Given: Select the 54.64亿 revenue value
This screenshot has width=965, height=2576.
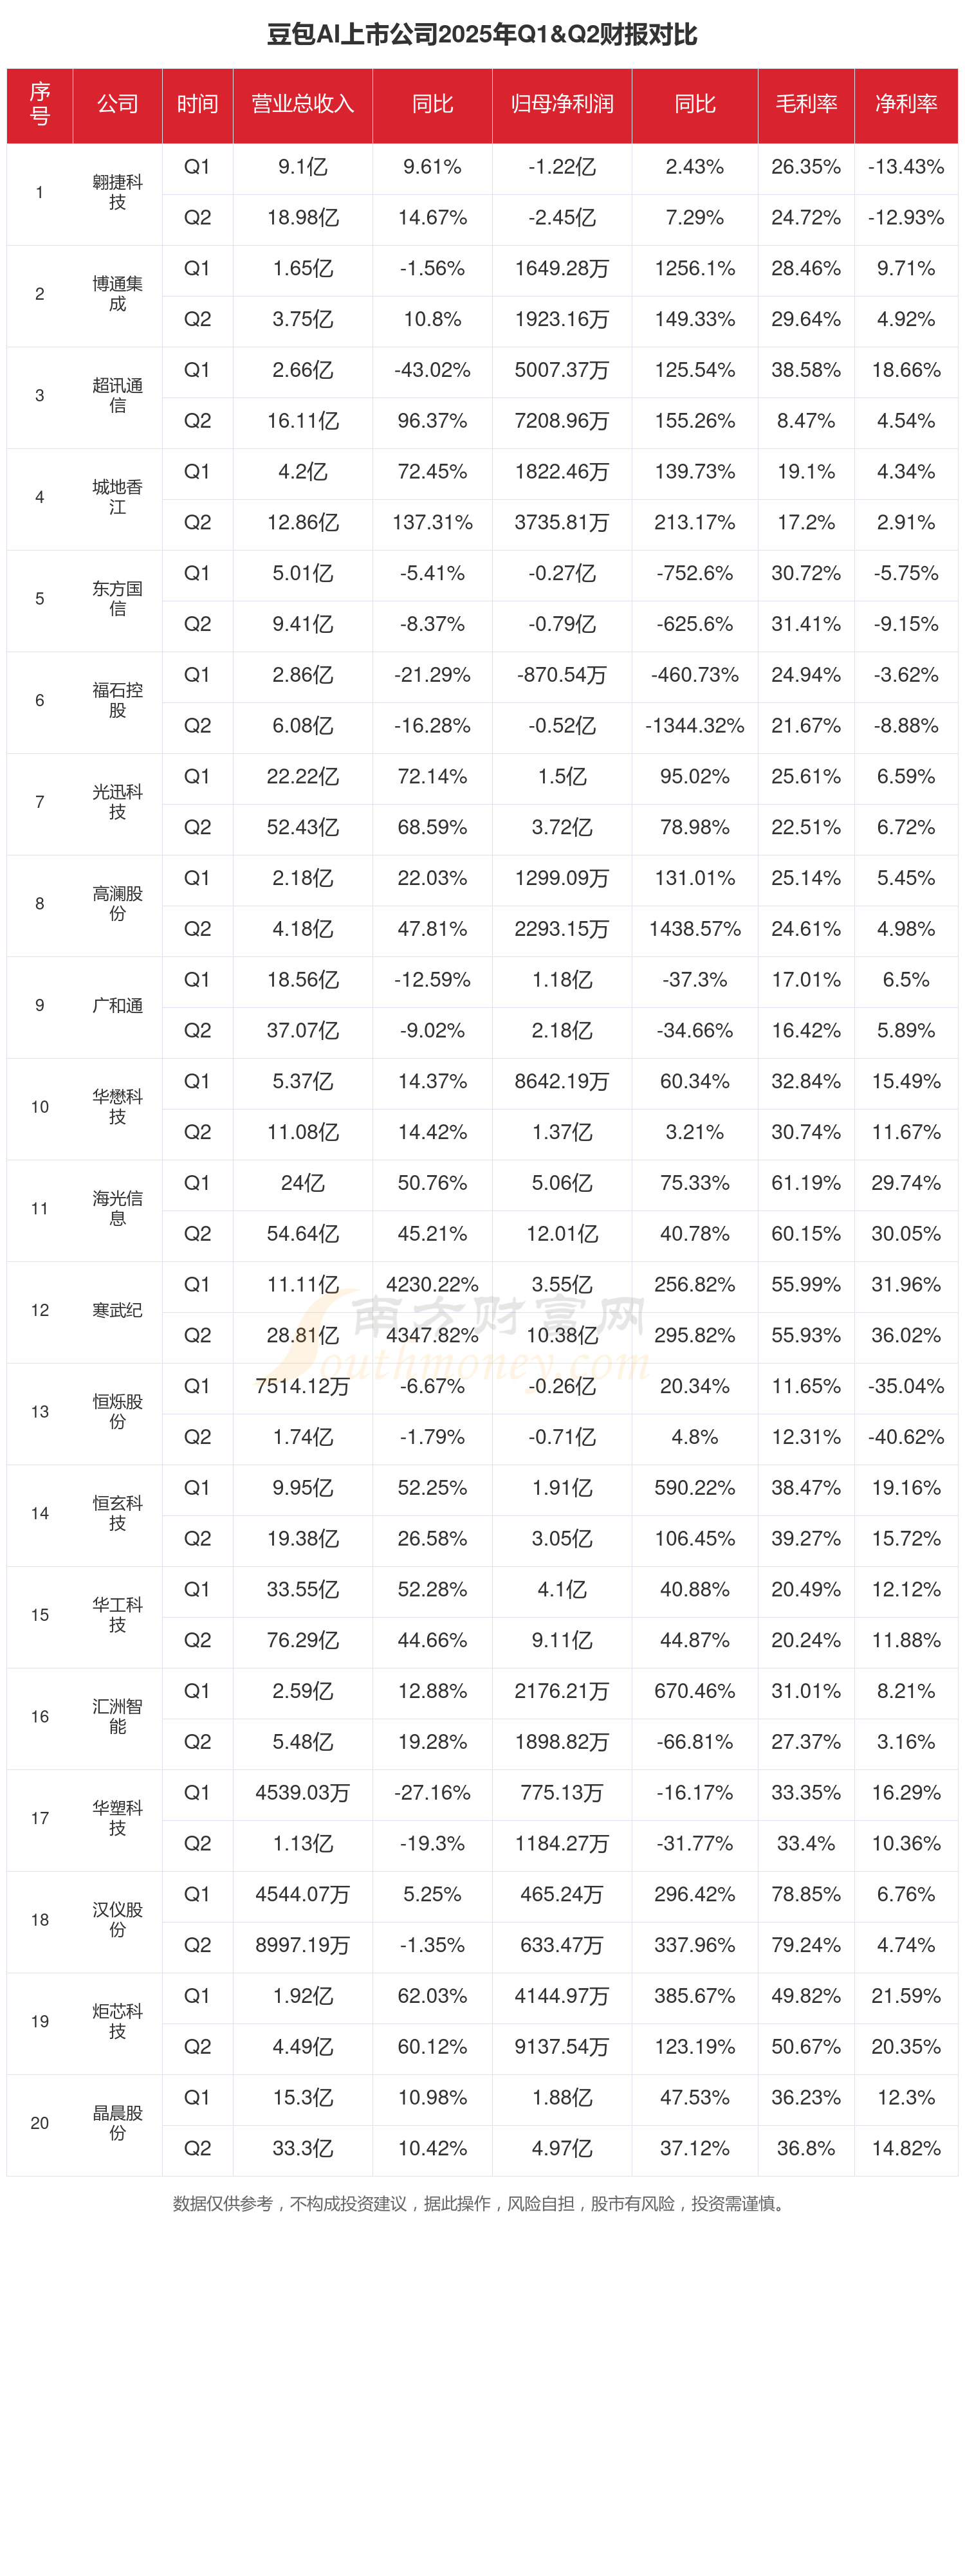Looking at the screenshot, I should (302, 1234).
